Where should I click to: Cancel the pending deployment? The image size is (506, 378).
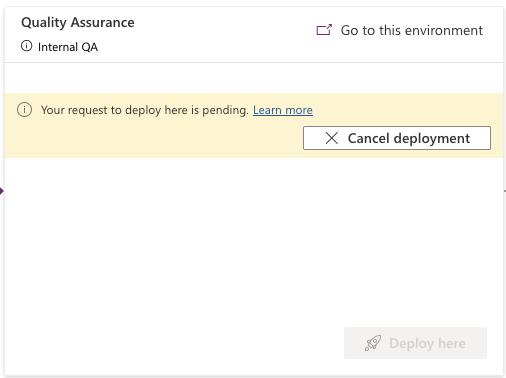pos(397,138)
